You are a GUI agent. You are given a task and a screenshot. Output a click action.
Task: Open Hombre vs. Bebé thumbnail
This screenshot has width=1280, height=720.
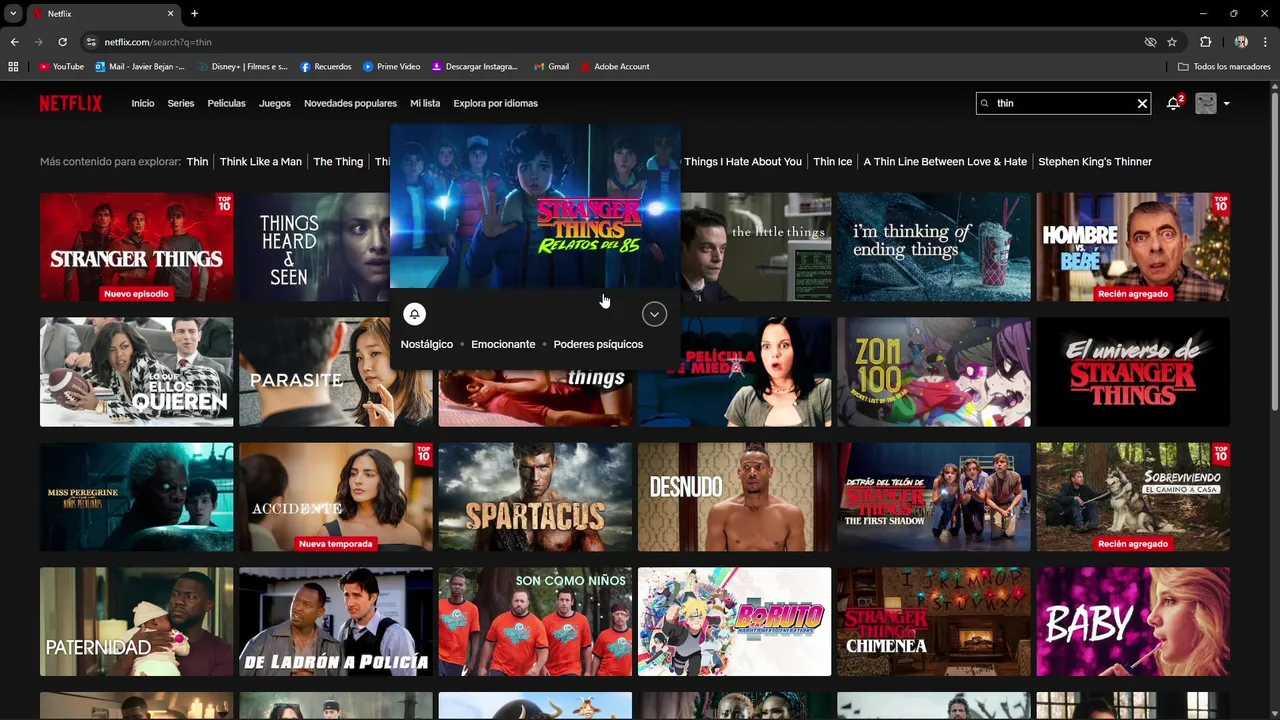1133,247
